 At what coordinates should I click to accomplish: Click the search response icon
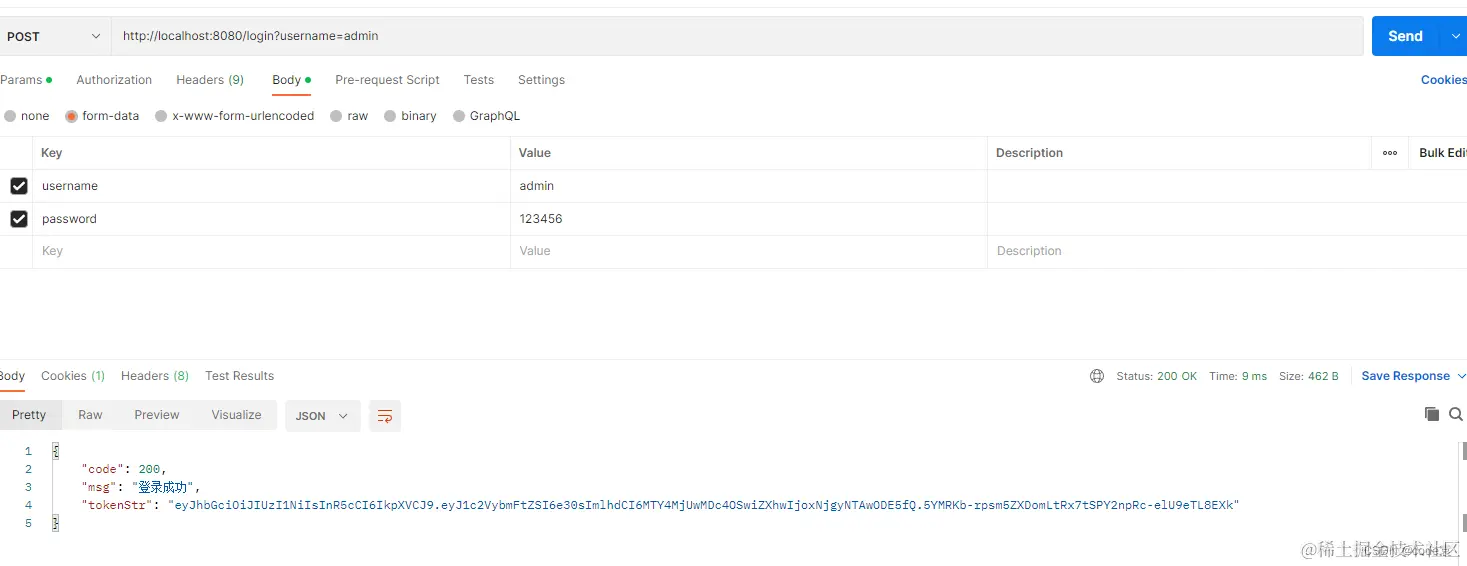click(1456, 414)
